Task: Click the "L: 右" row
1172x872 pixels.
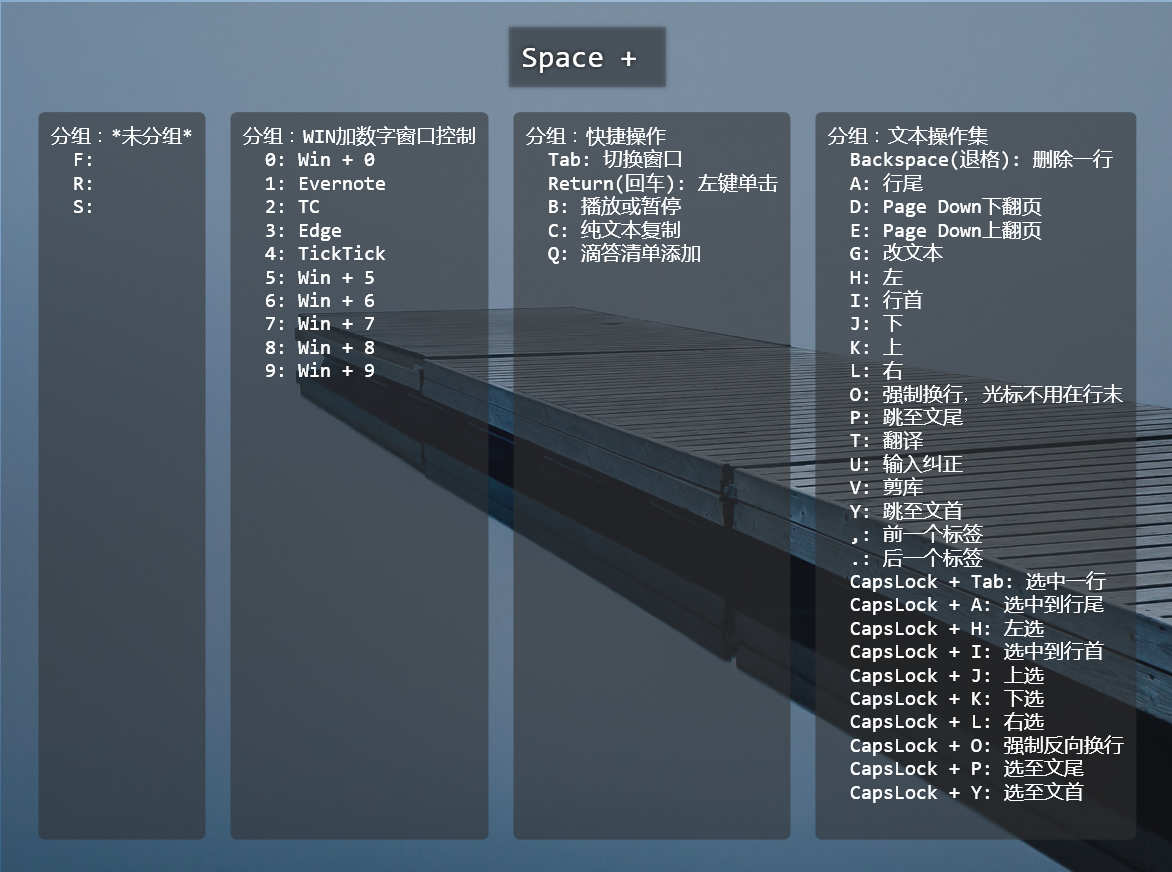Action: pyautogui.click(x=876, y=371)
